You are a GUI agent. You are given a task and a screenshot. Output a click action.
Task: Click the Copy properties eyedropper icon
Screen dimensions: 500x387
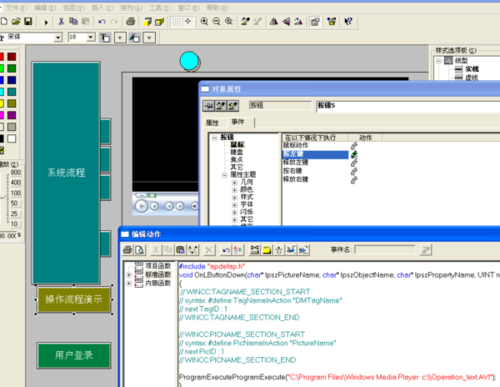pyautogui.click(x=245, y=22)
